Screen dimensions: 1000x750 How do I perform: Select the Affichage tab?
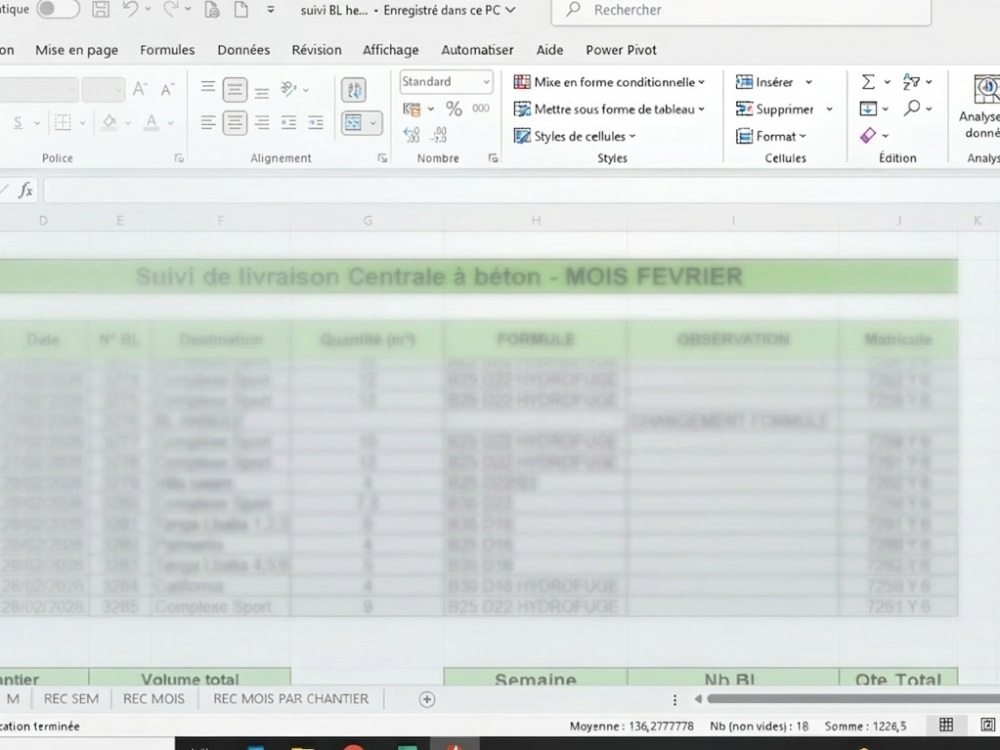pyautogui.click(x=390, y=50)
